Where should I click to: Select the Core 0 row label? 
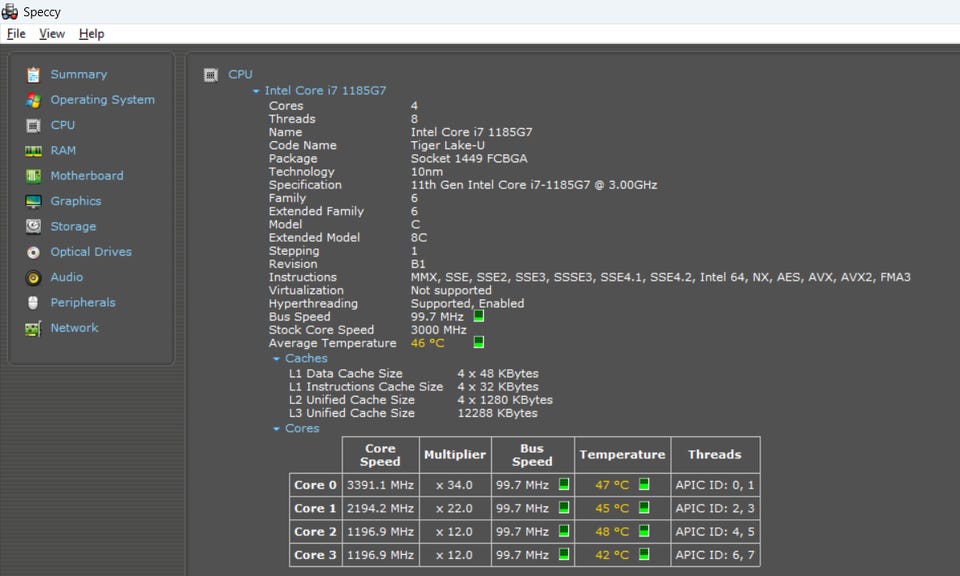315,485
